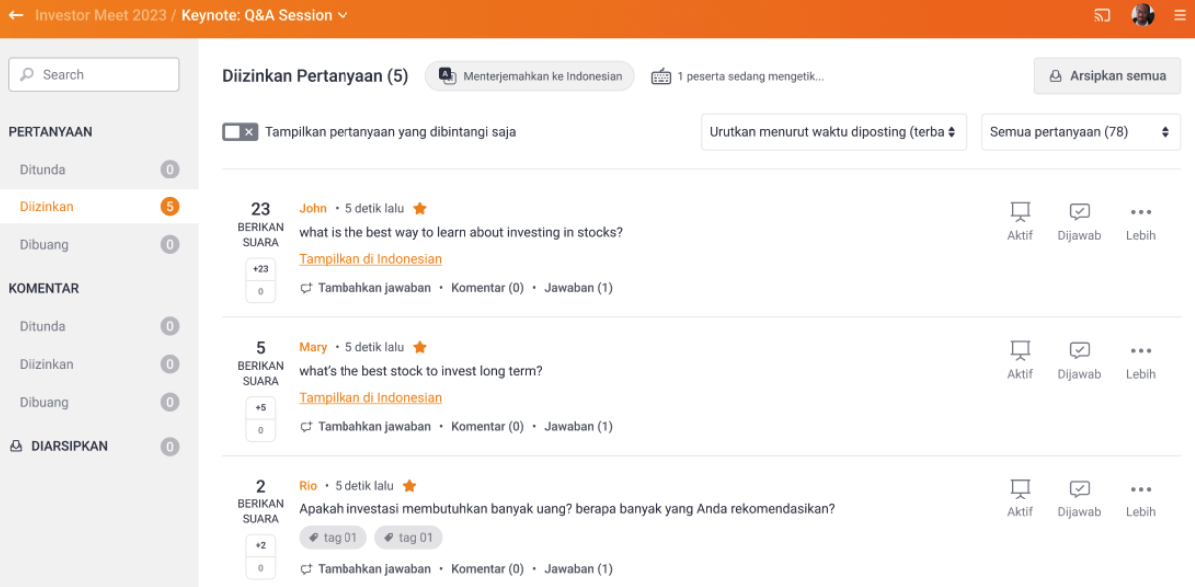
Task: Toggle show starred questions only
Action: click(240, 132)
